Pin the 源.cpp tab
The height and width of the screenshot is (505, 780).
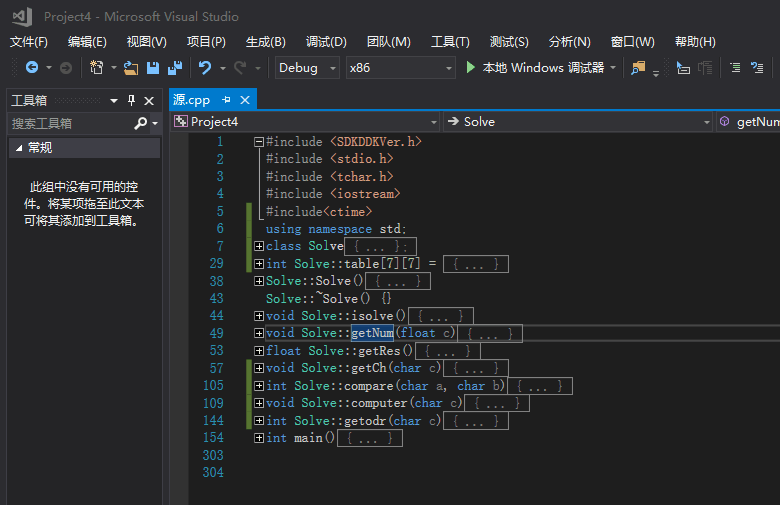pos(226,100)
